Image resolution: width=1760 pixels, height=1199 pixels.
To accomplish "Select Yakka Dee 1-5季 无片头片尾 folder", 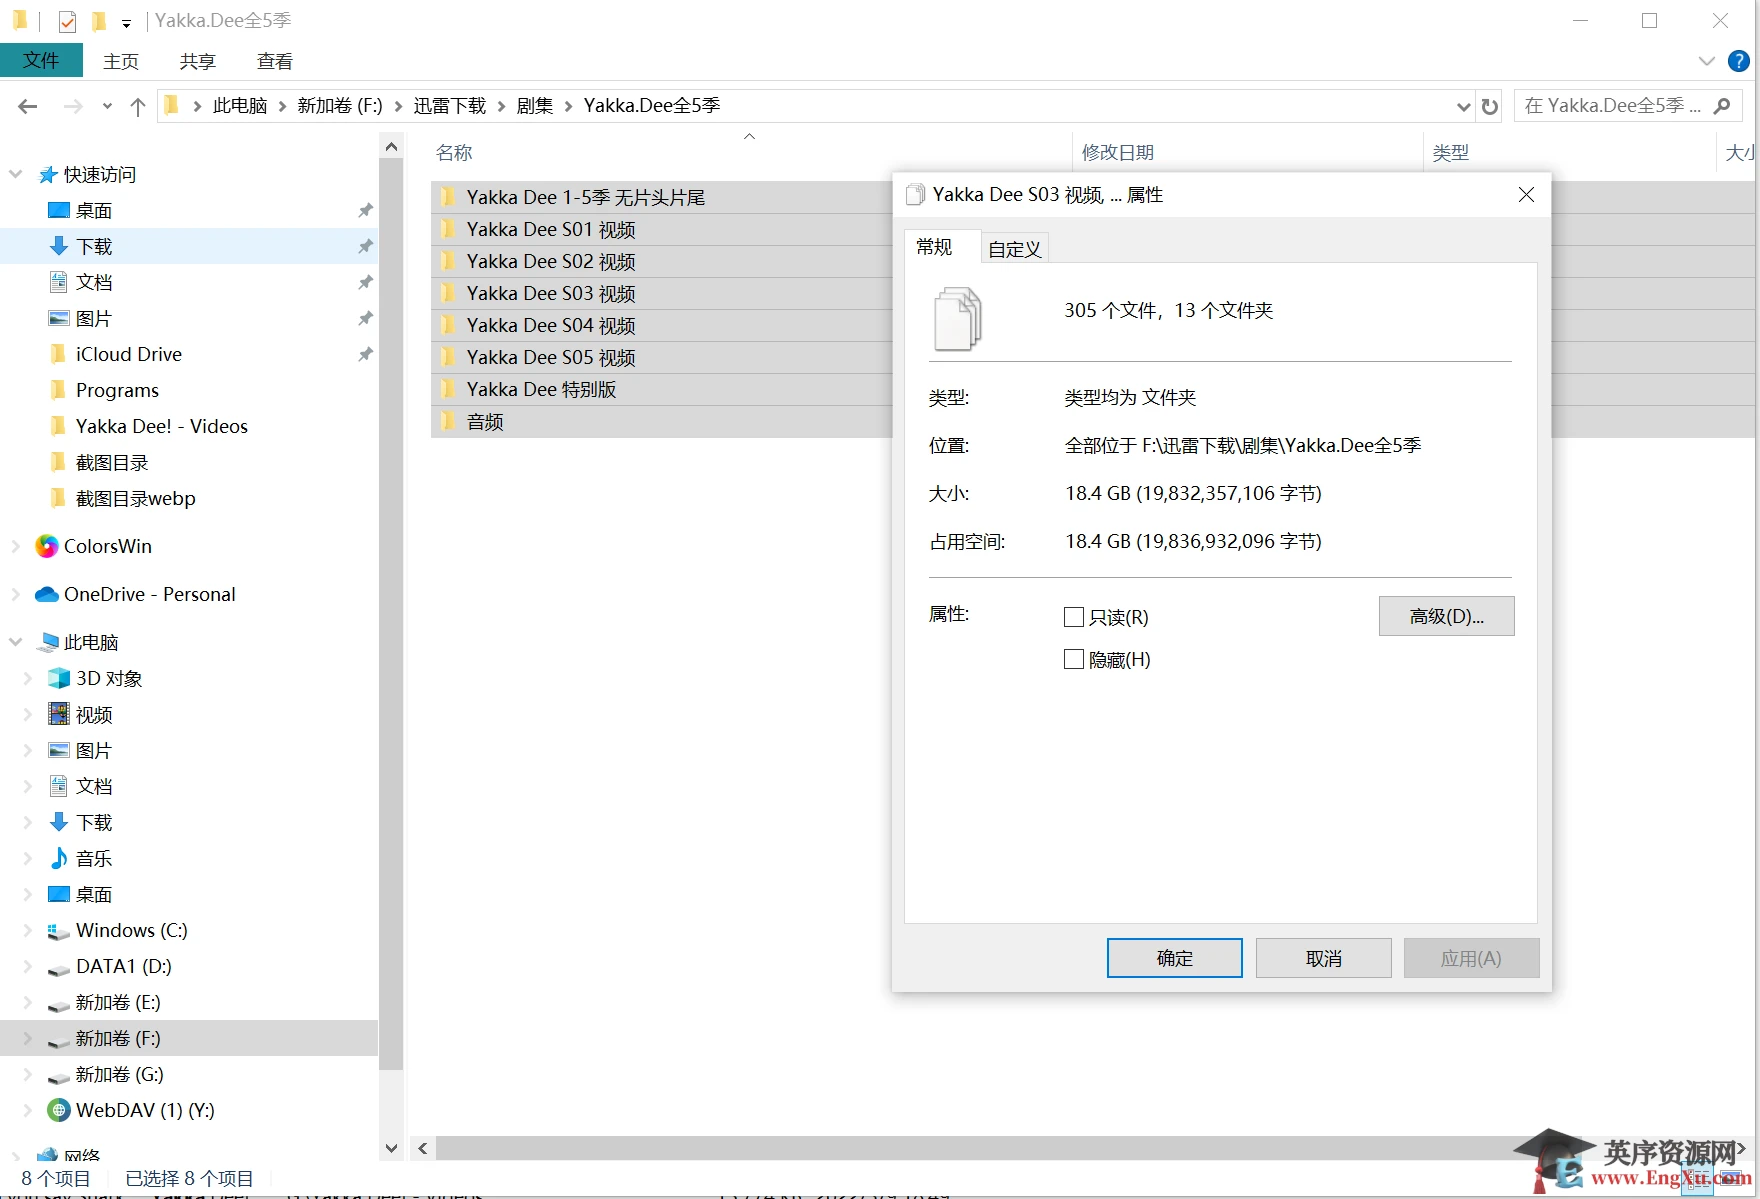I will [x=586, y=198].
